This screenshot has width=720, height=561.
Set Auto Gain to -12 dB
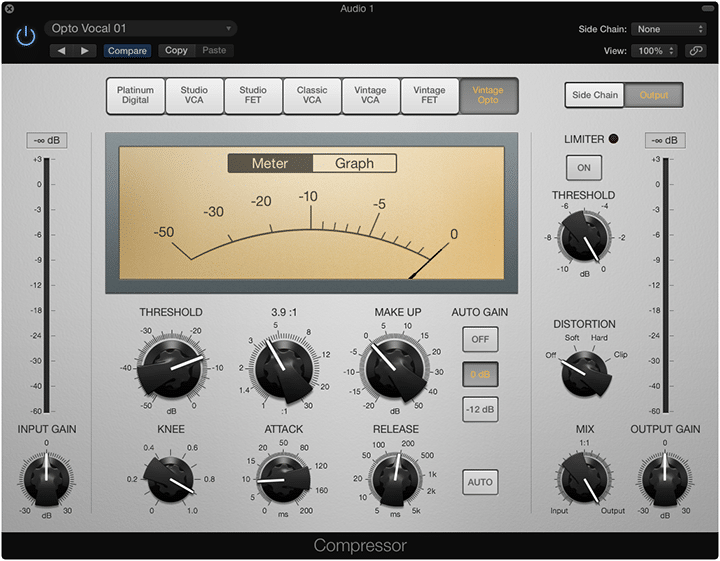pyautogui.click(x=480, y=409)
